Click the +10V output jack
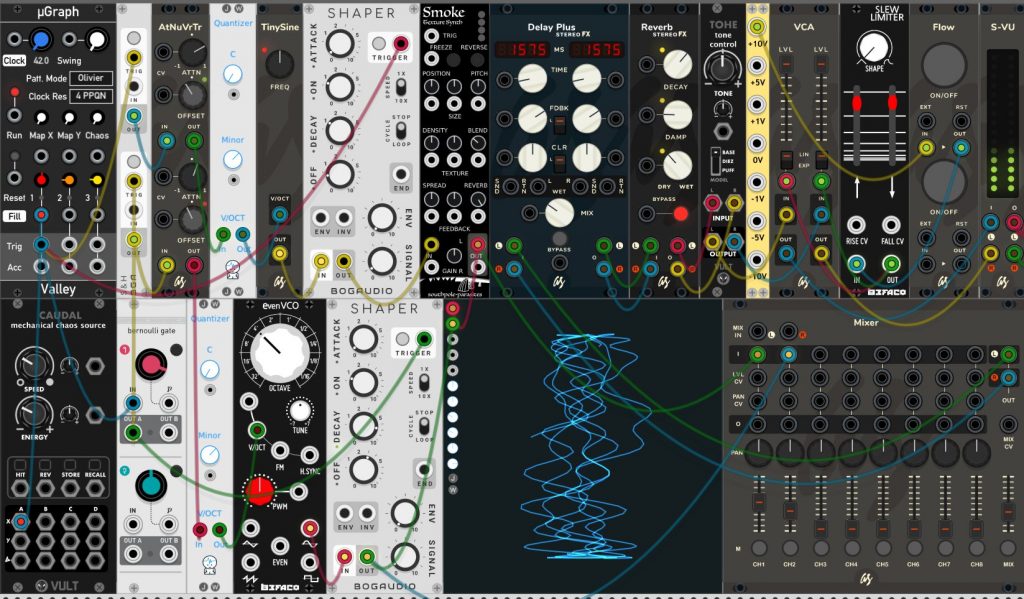The height and width of the screenshot is (599, 1024). [756, 27]
